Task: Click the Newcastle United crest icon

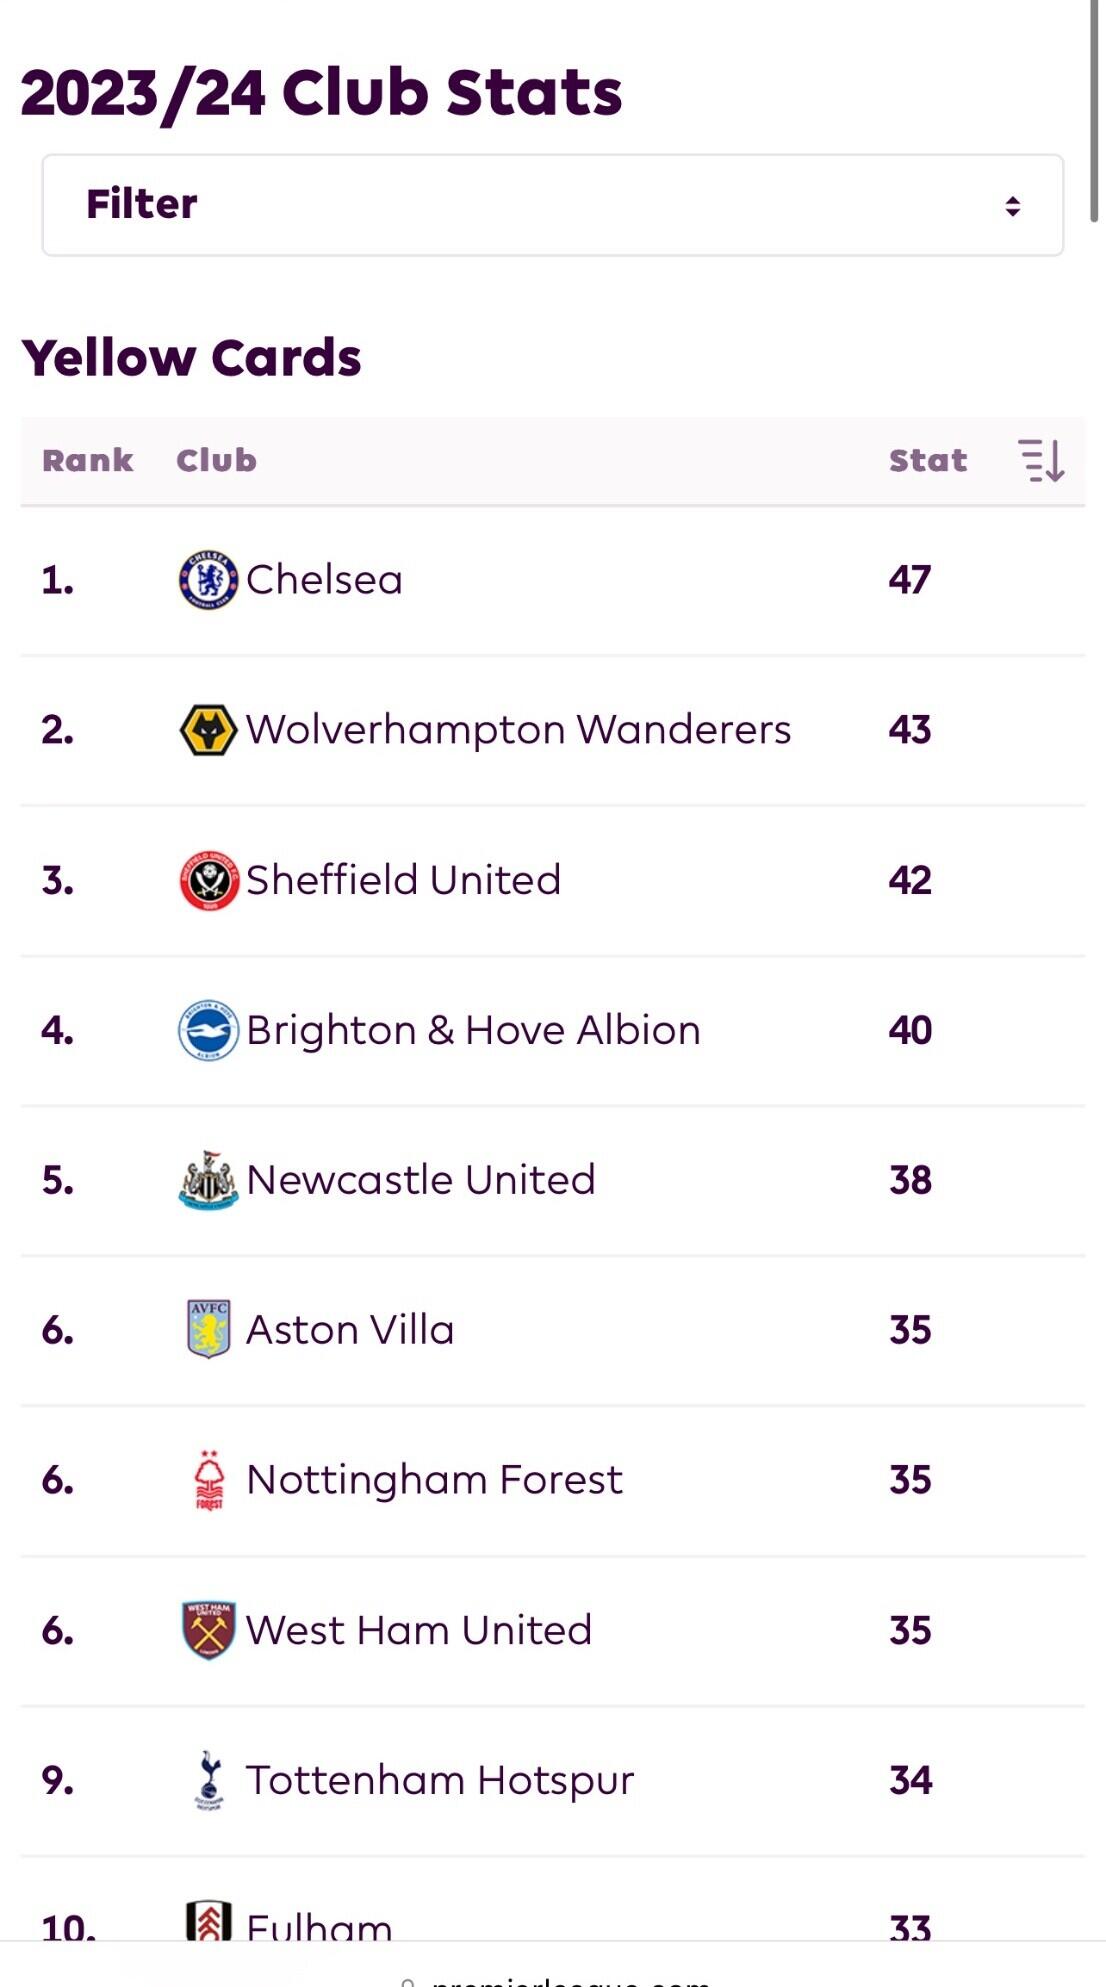Action: point(208,1180)
